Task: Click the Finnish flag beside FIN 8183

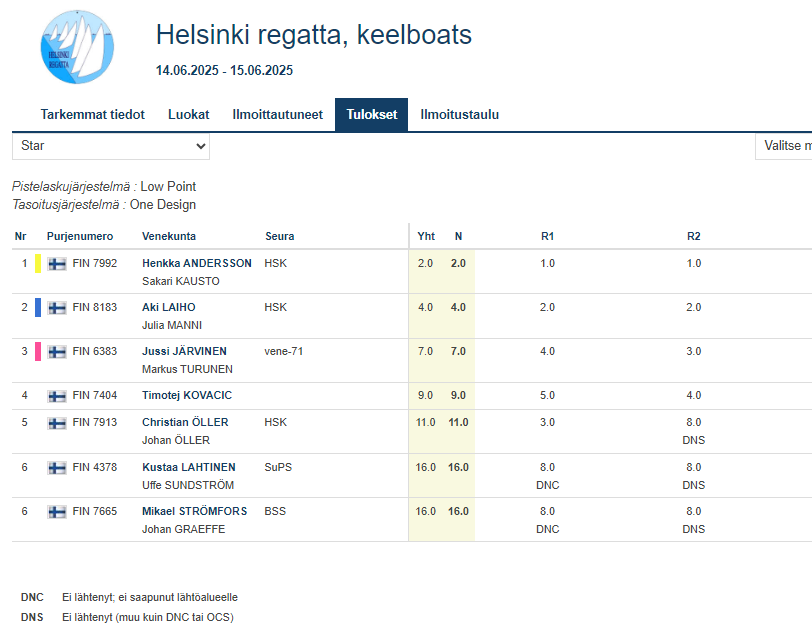Action: [57, 308]
